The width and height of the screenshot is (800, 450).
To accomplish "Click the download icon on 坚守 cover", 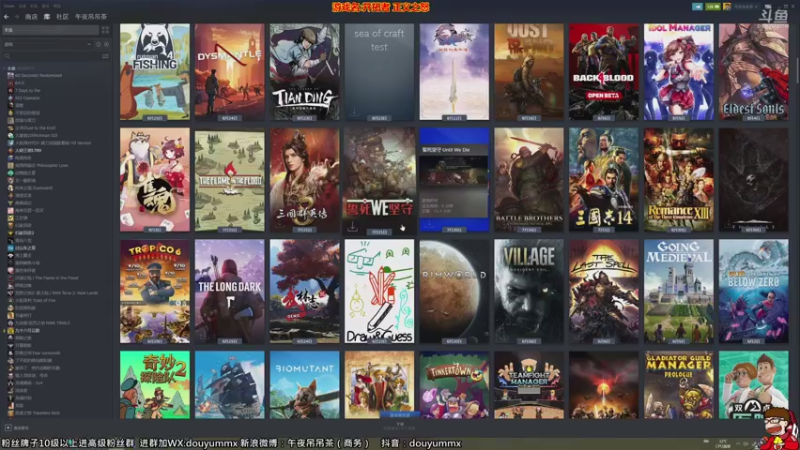I will pyautogui.click(x=353, y=226).
